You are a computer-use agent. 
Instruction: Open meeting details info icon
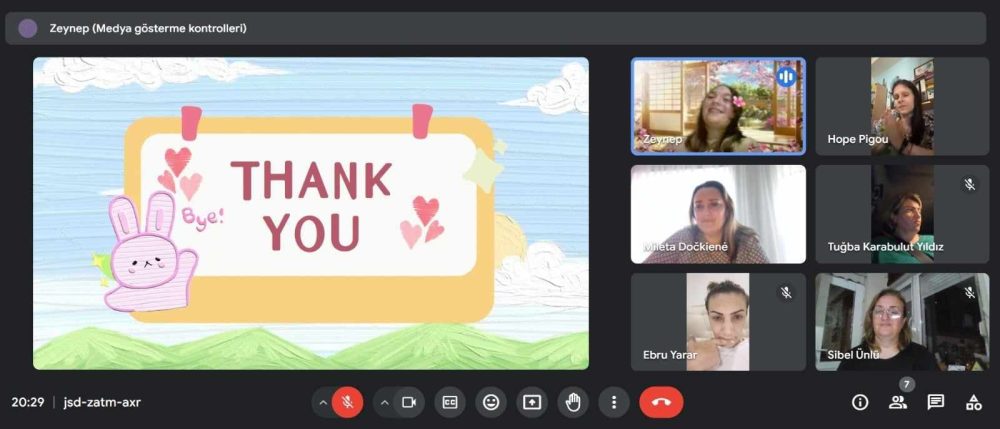tap(860, 402)
